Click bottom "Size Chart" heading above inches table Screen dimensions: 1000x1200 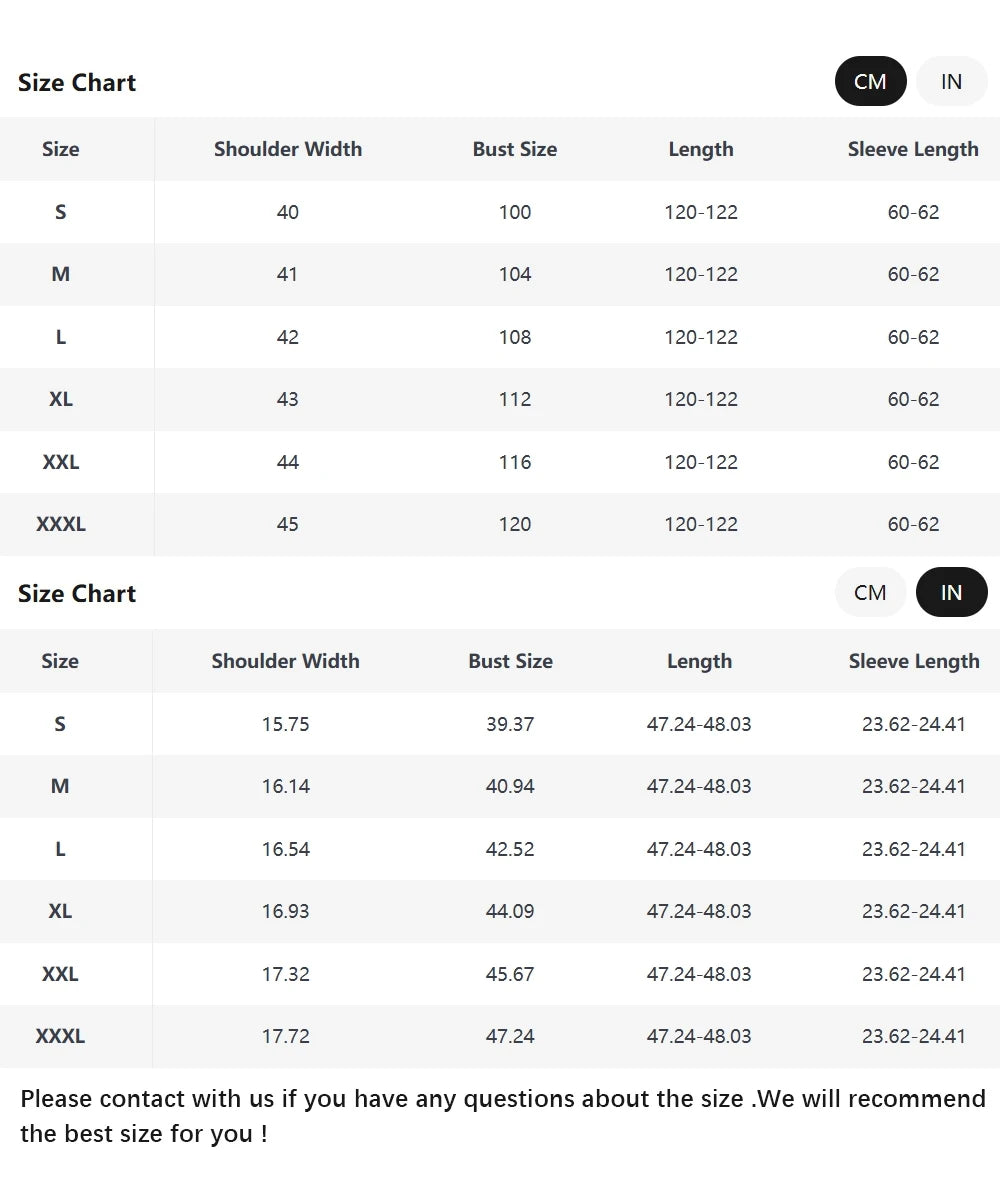tap(77, 594)
